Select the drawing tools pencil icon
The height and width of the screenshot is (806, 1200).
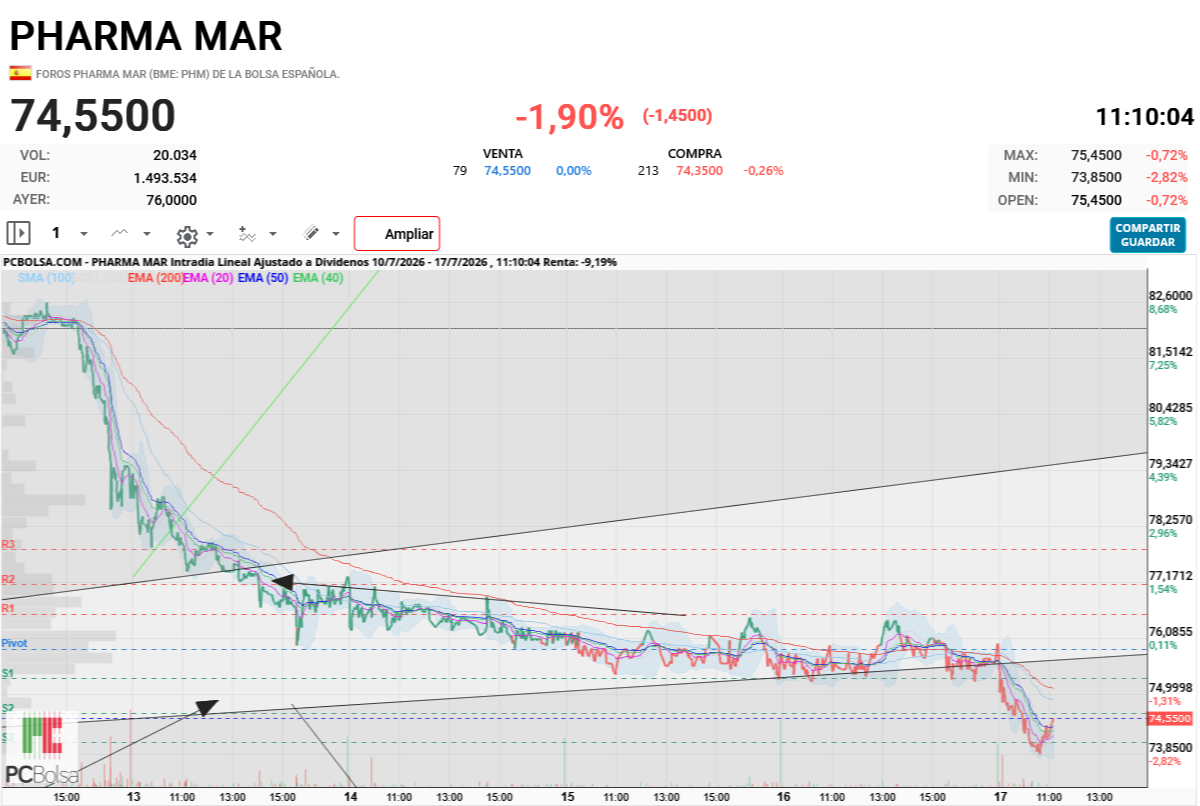(x=311, y=233)
